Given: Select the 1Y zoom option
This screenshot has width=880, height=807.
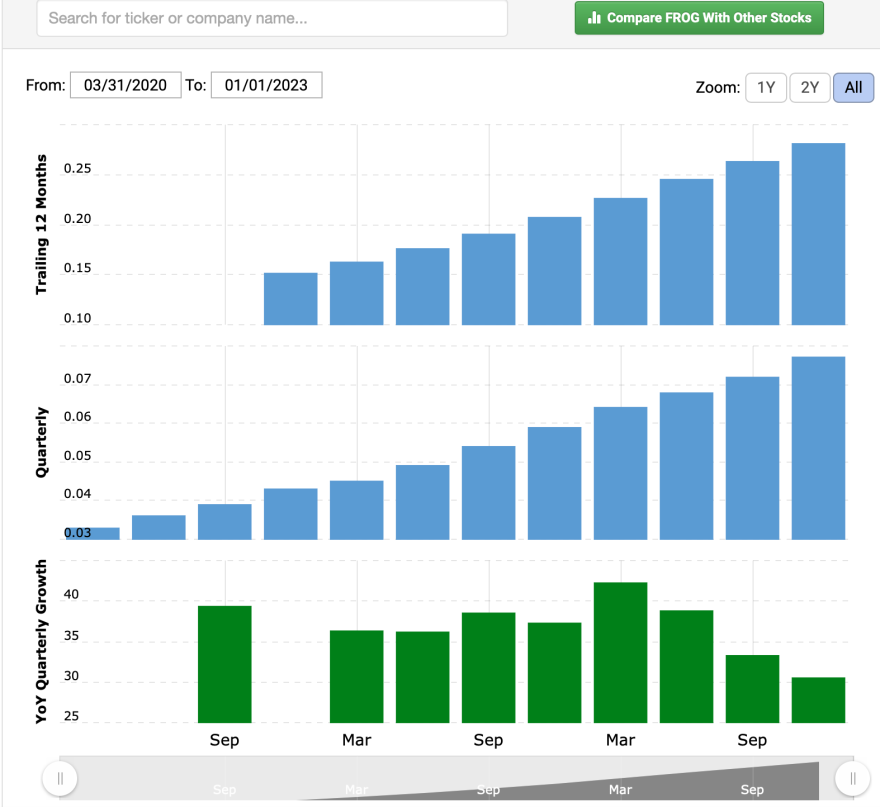Looking at the screenshot, I should tap(766, 88).
